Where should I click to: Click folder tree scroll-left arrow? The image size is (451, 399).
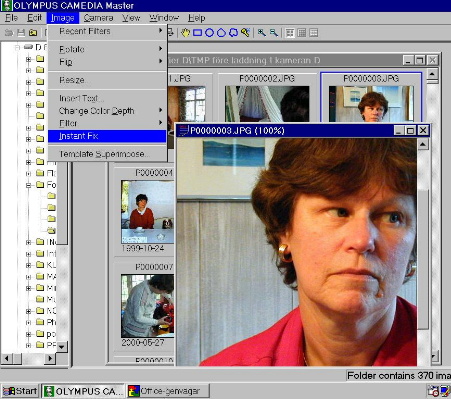point(7,358)
